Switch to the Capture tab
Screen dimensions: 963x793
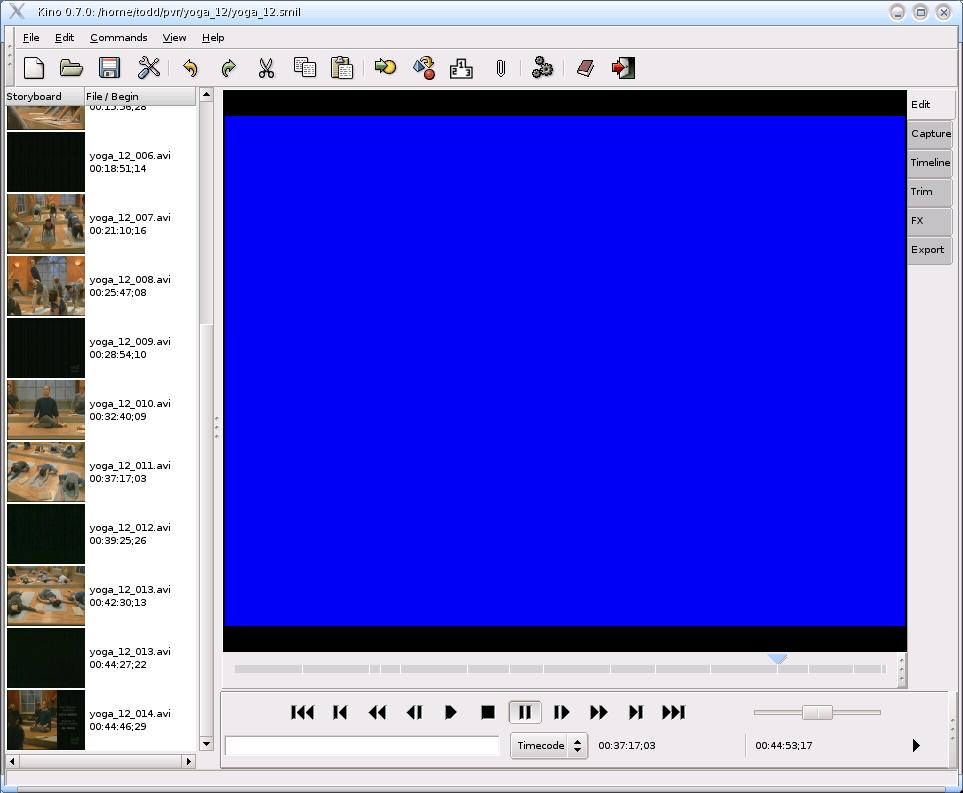point(930,133)
